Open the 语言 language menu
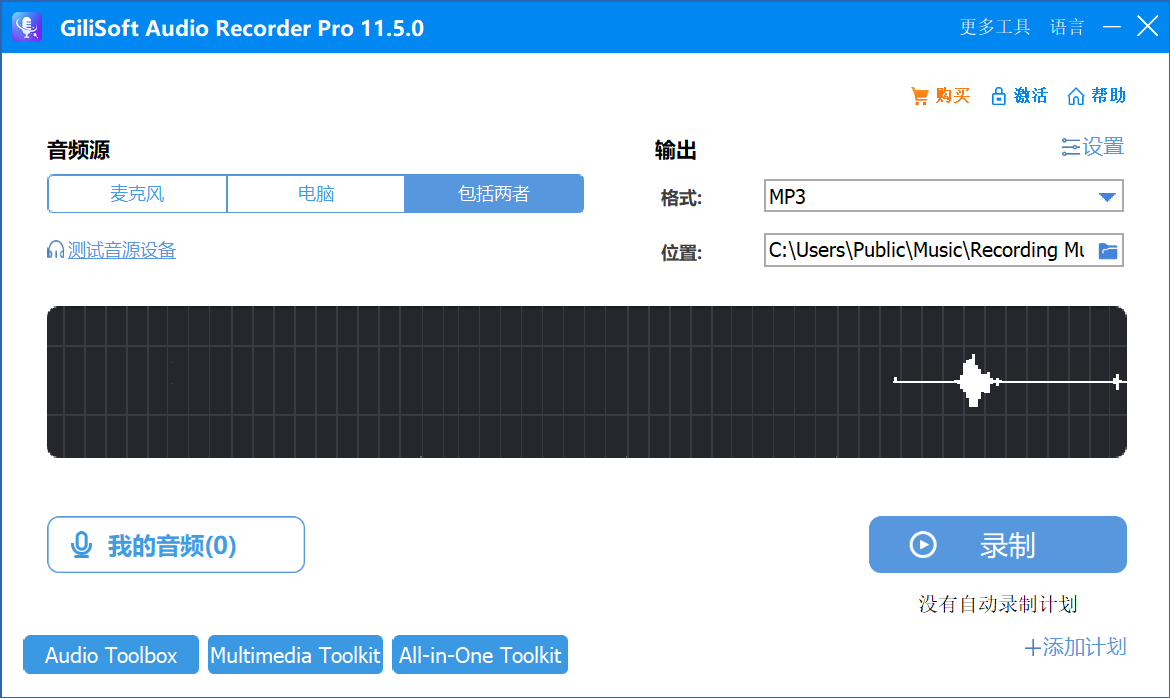This screenshot has width=1170, height=698. coord(1066,27)
